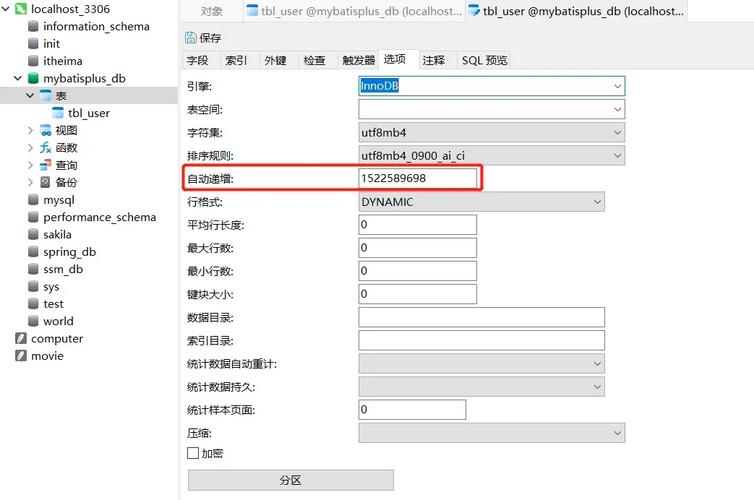Click the 自动递增 auto increment value field
The image size is (754, 500).
[x=417, y=178]
